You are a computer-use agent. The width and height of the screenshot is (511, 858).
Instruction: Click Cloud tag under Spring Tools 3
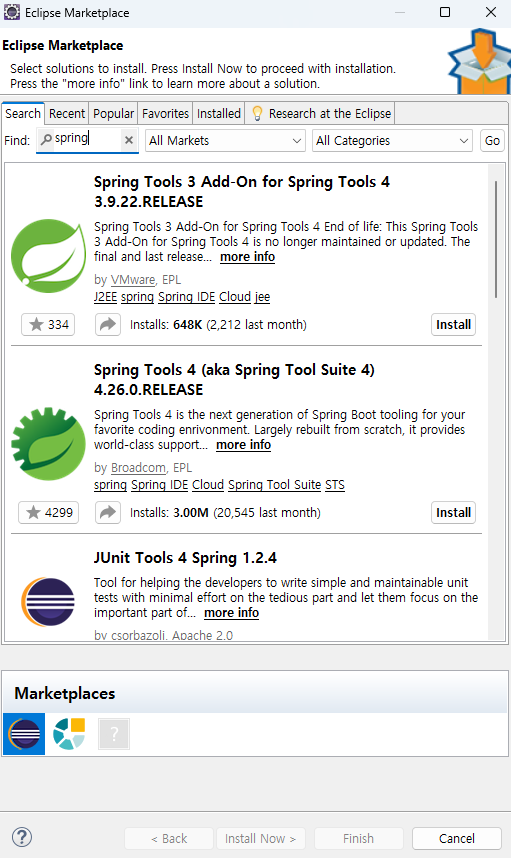[235, 297]
